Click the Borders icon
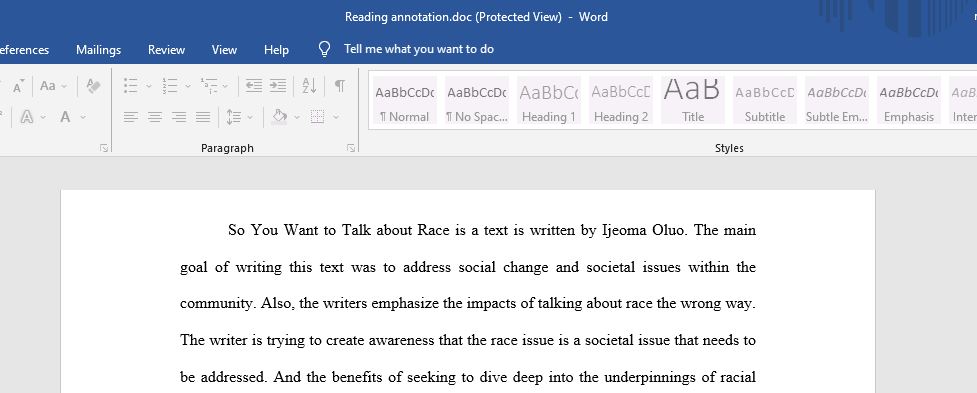The height and width of the screenshot is (393, 977). click(x=318, y=116)
